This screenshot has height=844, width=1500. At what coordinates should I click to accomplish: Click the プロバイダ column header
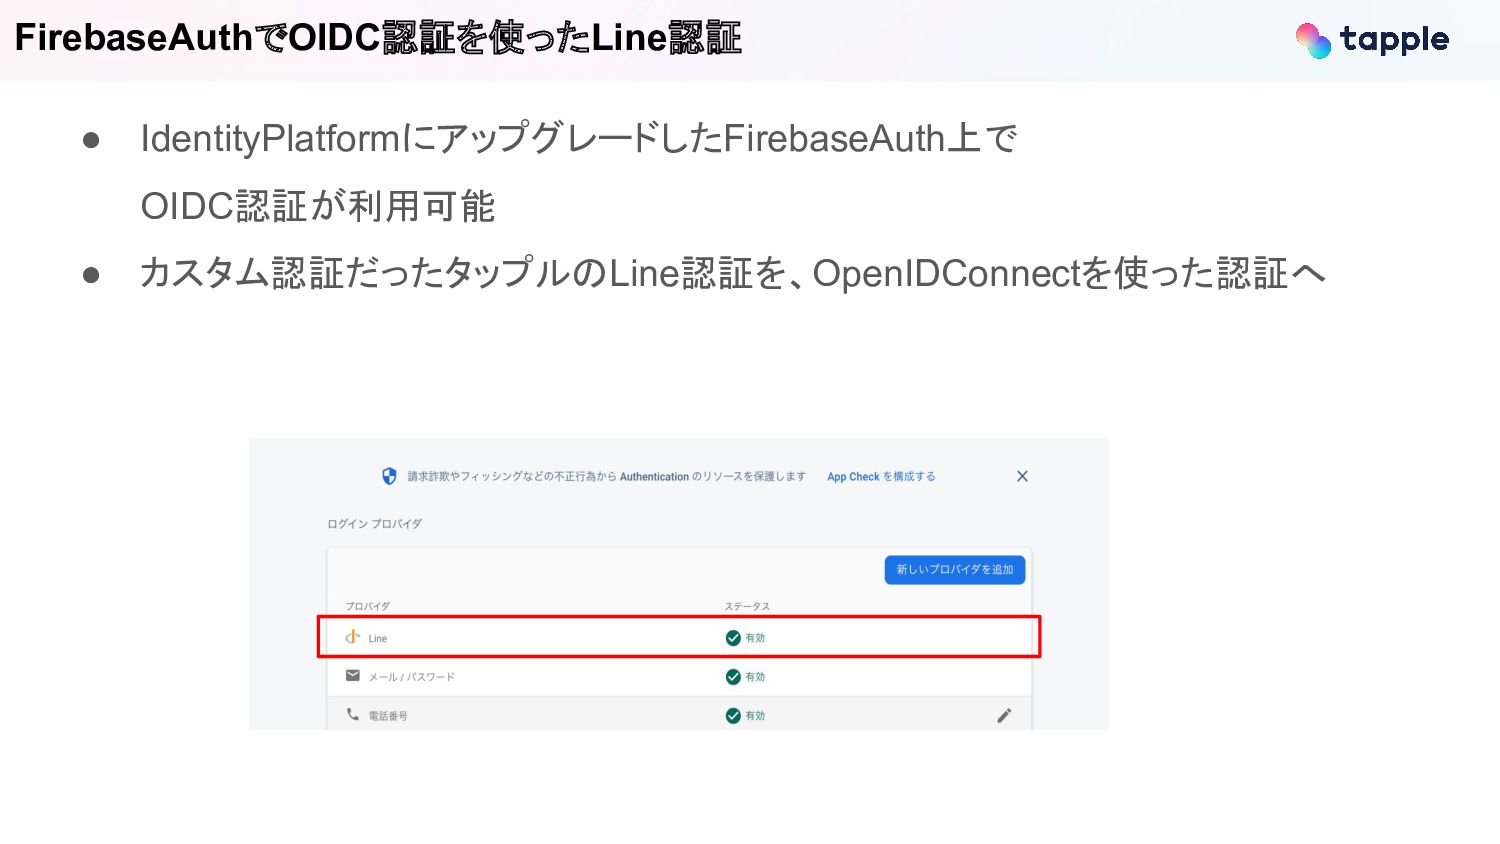[x=368, y=607]
